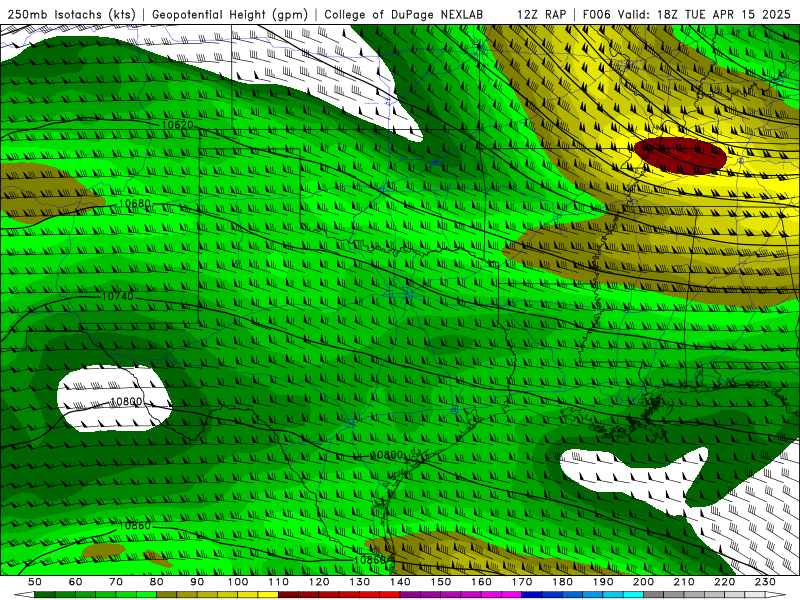Image resolution: width=800 pixels, height=600 pixels.
Task: Click the '120' tick on the color scale
Action: 319,582
